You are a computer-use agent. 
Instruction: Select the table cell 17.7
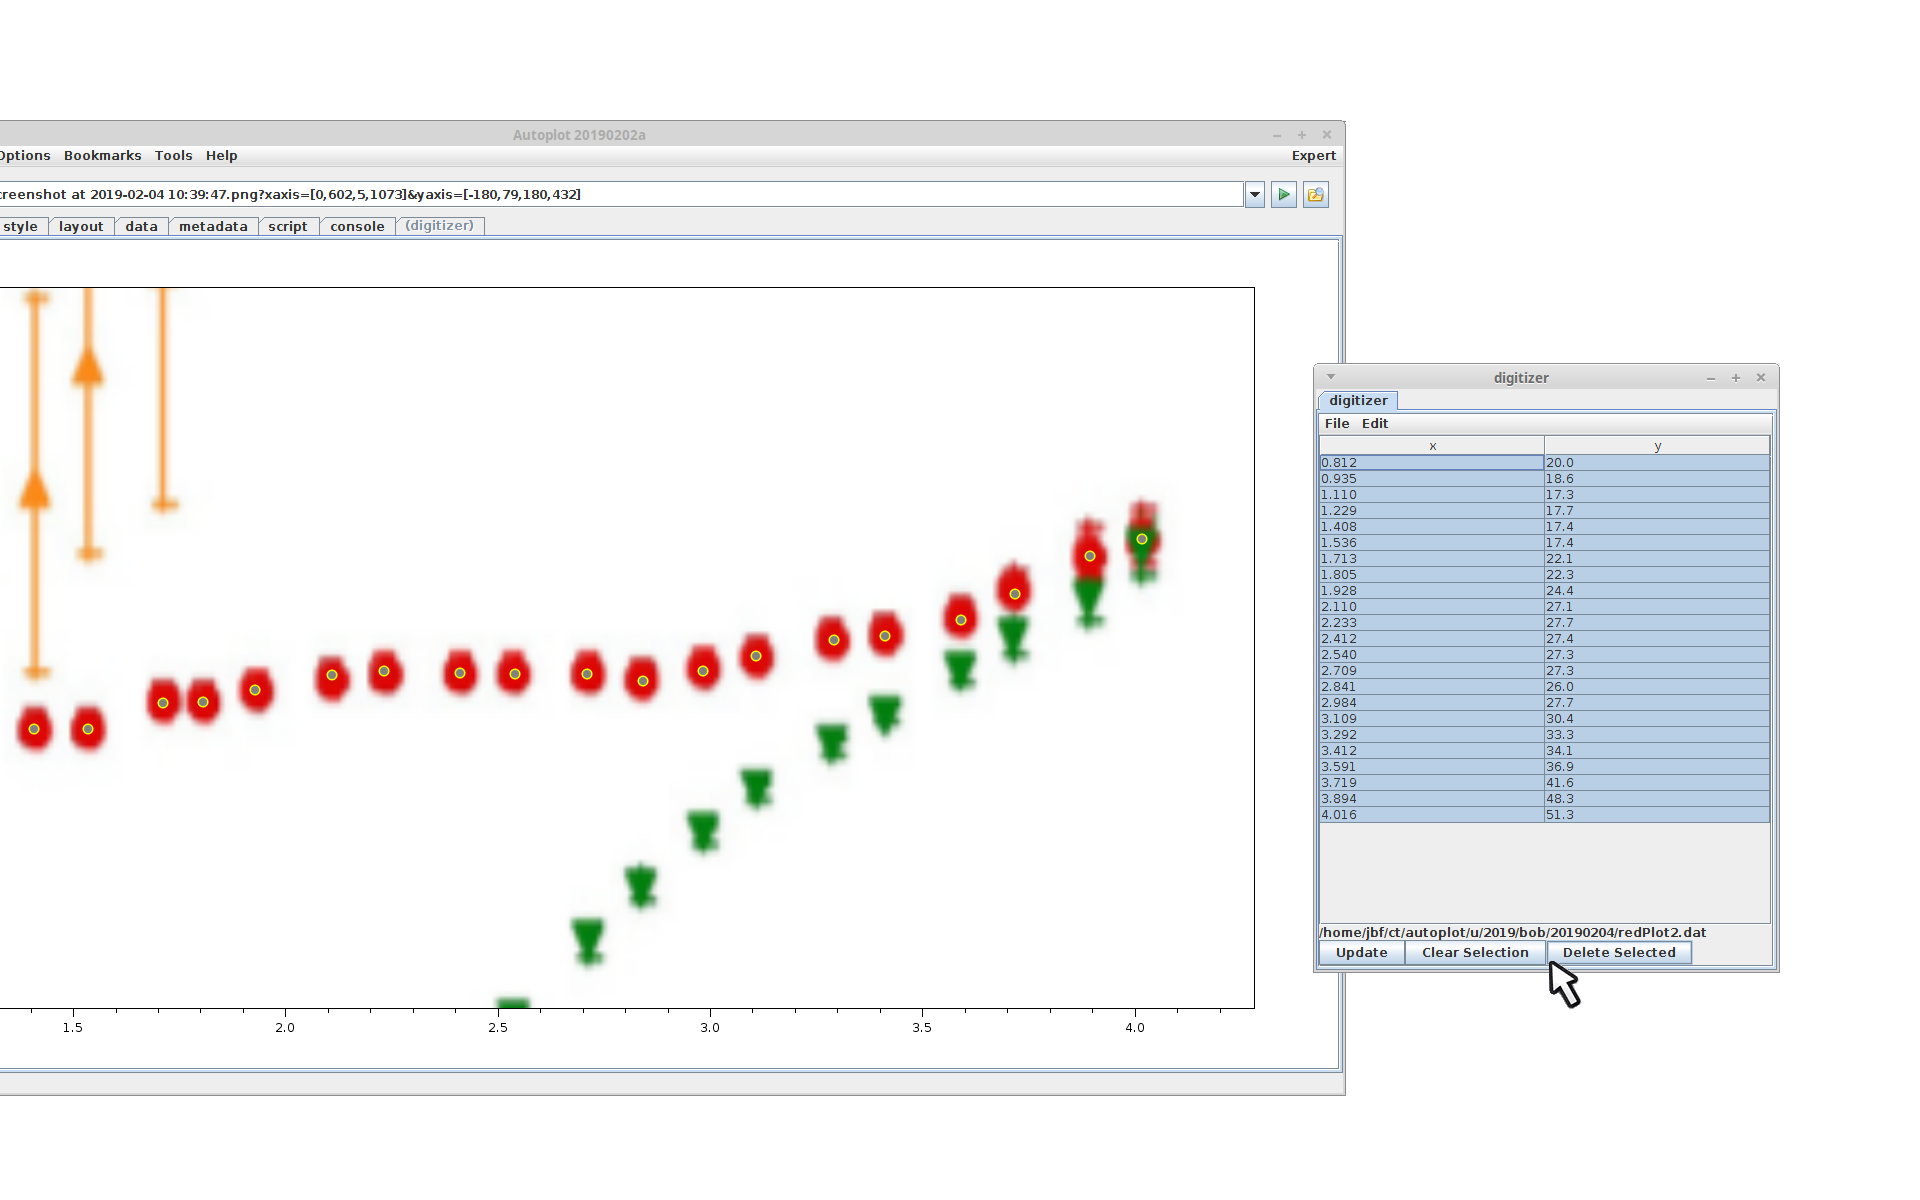[x=1657, y=511]
